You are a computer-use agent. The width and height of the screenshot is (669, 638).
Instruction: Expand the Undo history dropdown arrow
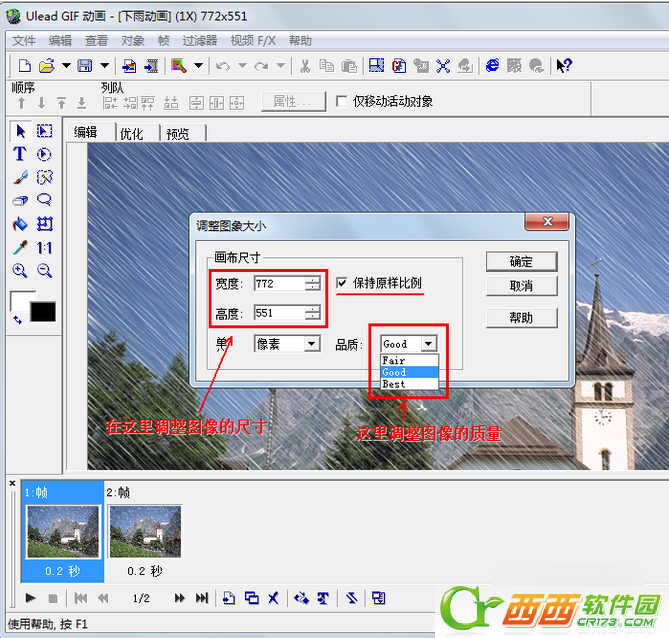pos(242,66)
